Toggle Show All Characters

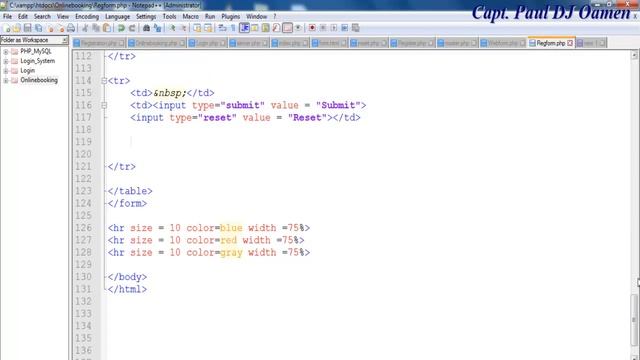[233, 28]
